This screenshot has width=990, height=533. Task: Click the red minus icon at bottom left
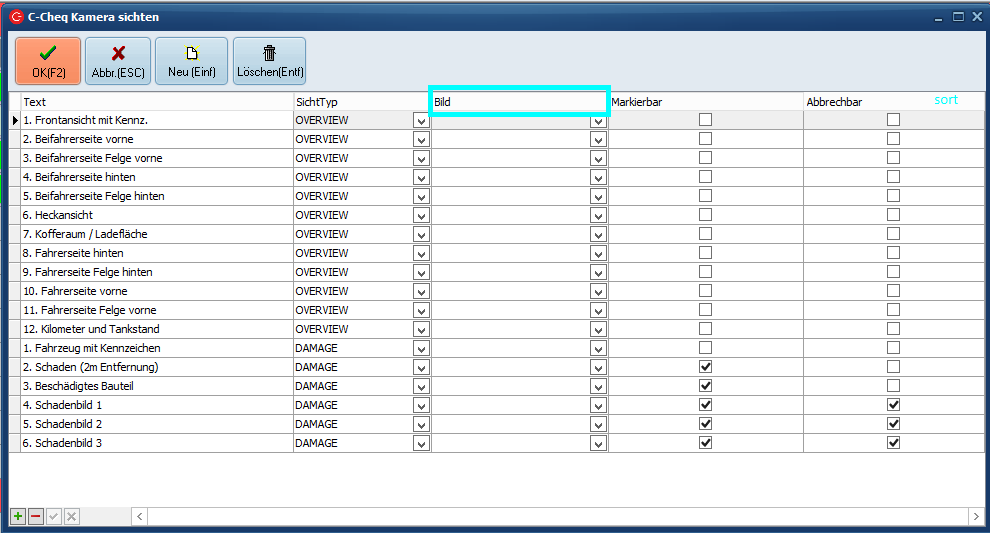point(36,516)
